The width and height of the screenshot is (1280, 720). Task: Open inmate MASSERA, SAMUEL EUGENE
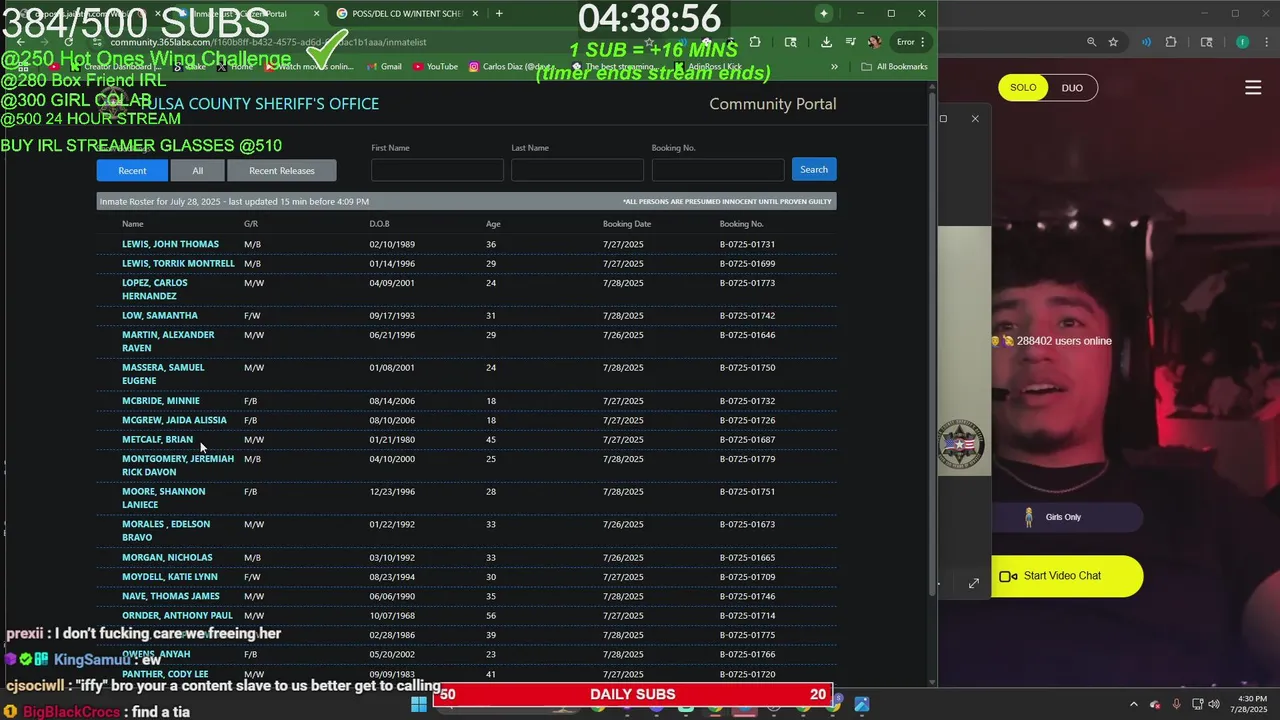click(x=163, y=374)
